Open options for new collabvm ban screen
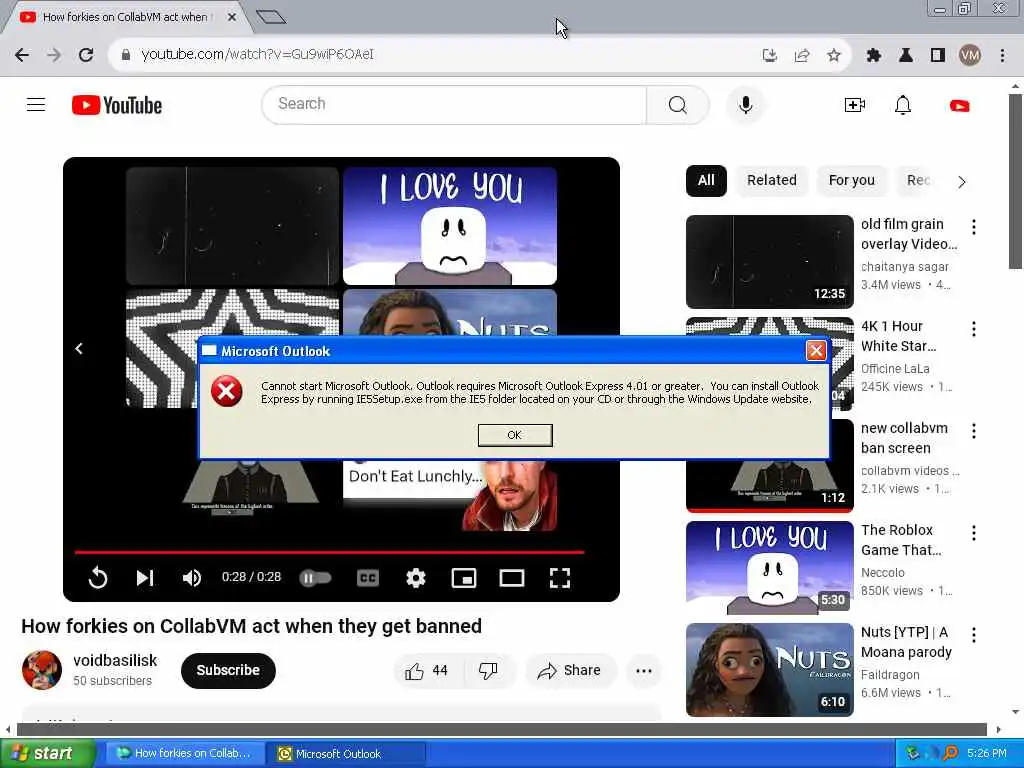This screenshot has height=768, width=1024. pyautogui.click(x=974, y=430)
